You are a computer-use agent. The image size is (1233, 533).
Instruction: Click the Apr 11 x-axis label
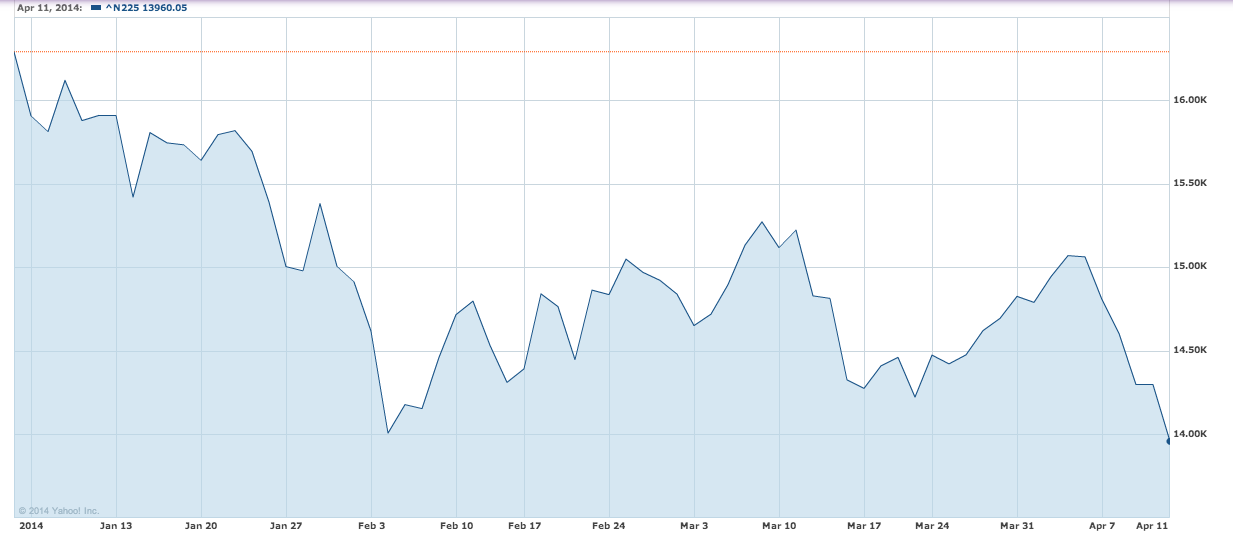(1153, 525)
